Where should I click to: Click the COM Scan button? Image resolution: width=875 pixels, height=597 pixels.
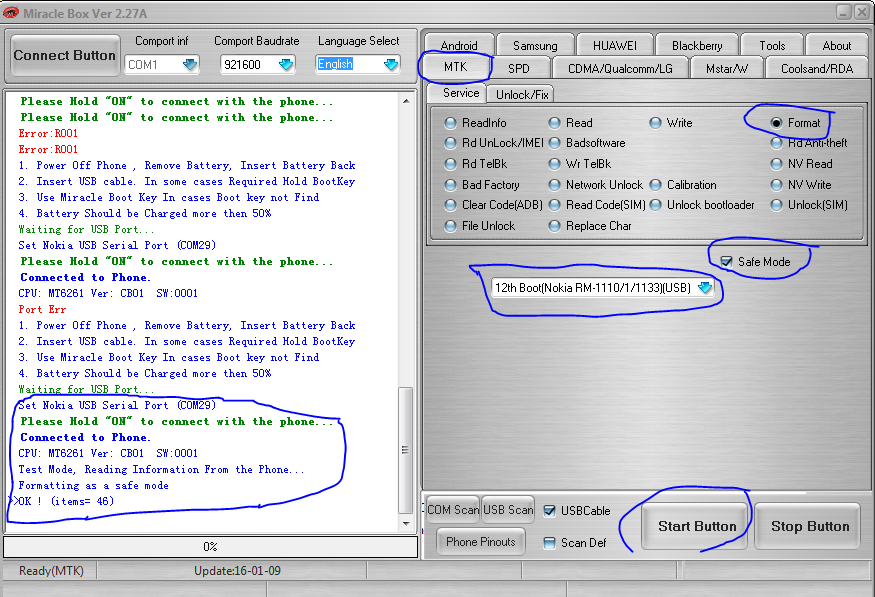coord(453,509)
